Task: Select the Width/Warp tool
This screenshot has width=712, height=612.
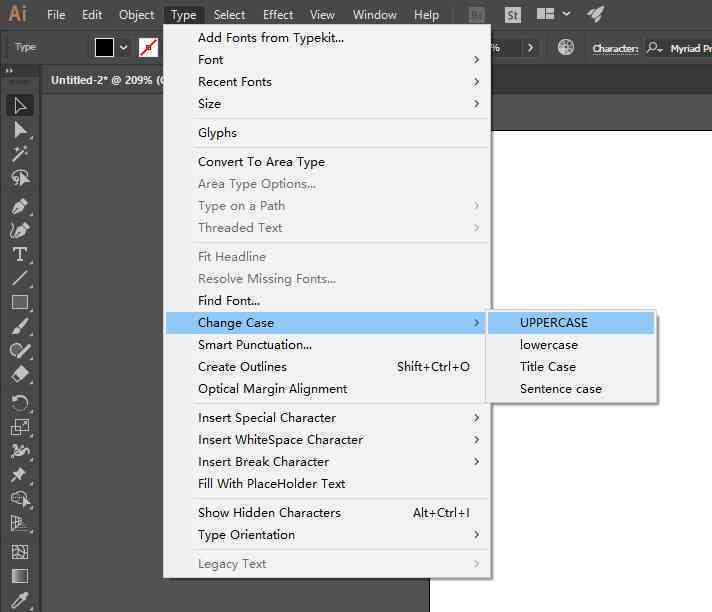Action: point(20,450)
